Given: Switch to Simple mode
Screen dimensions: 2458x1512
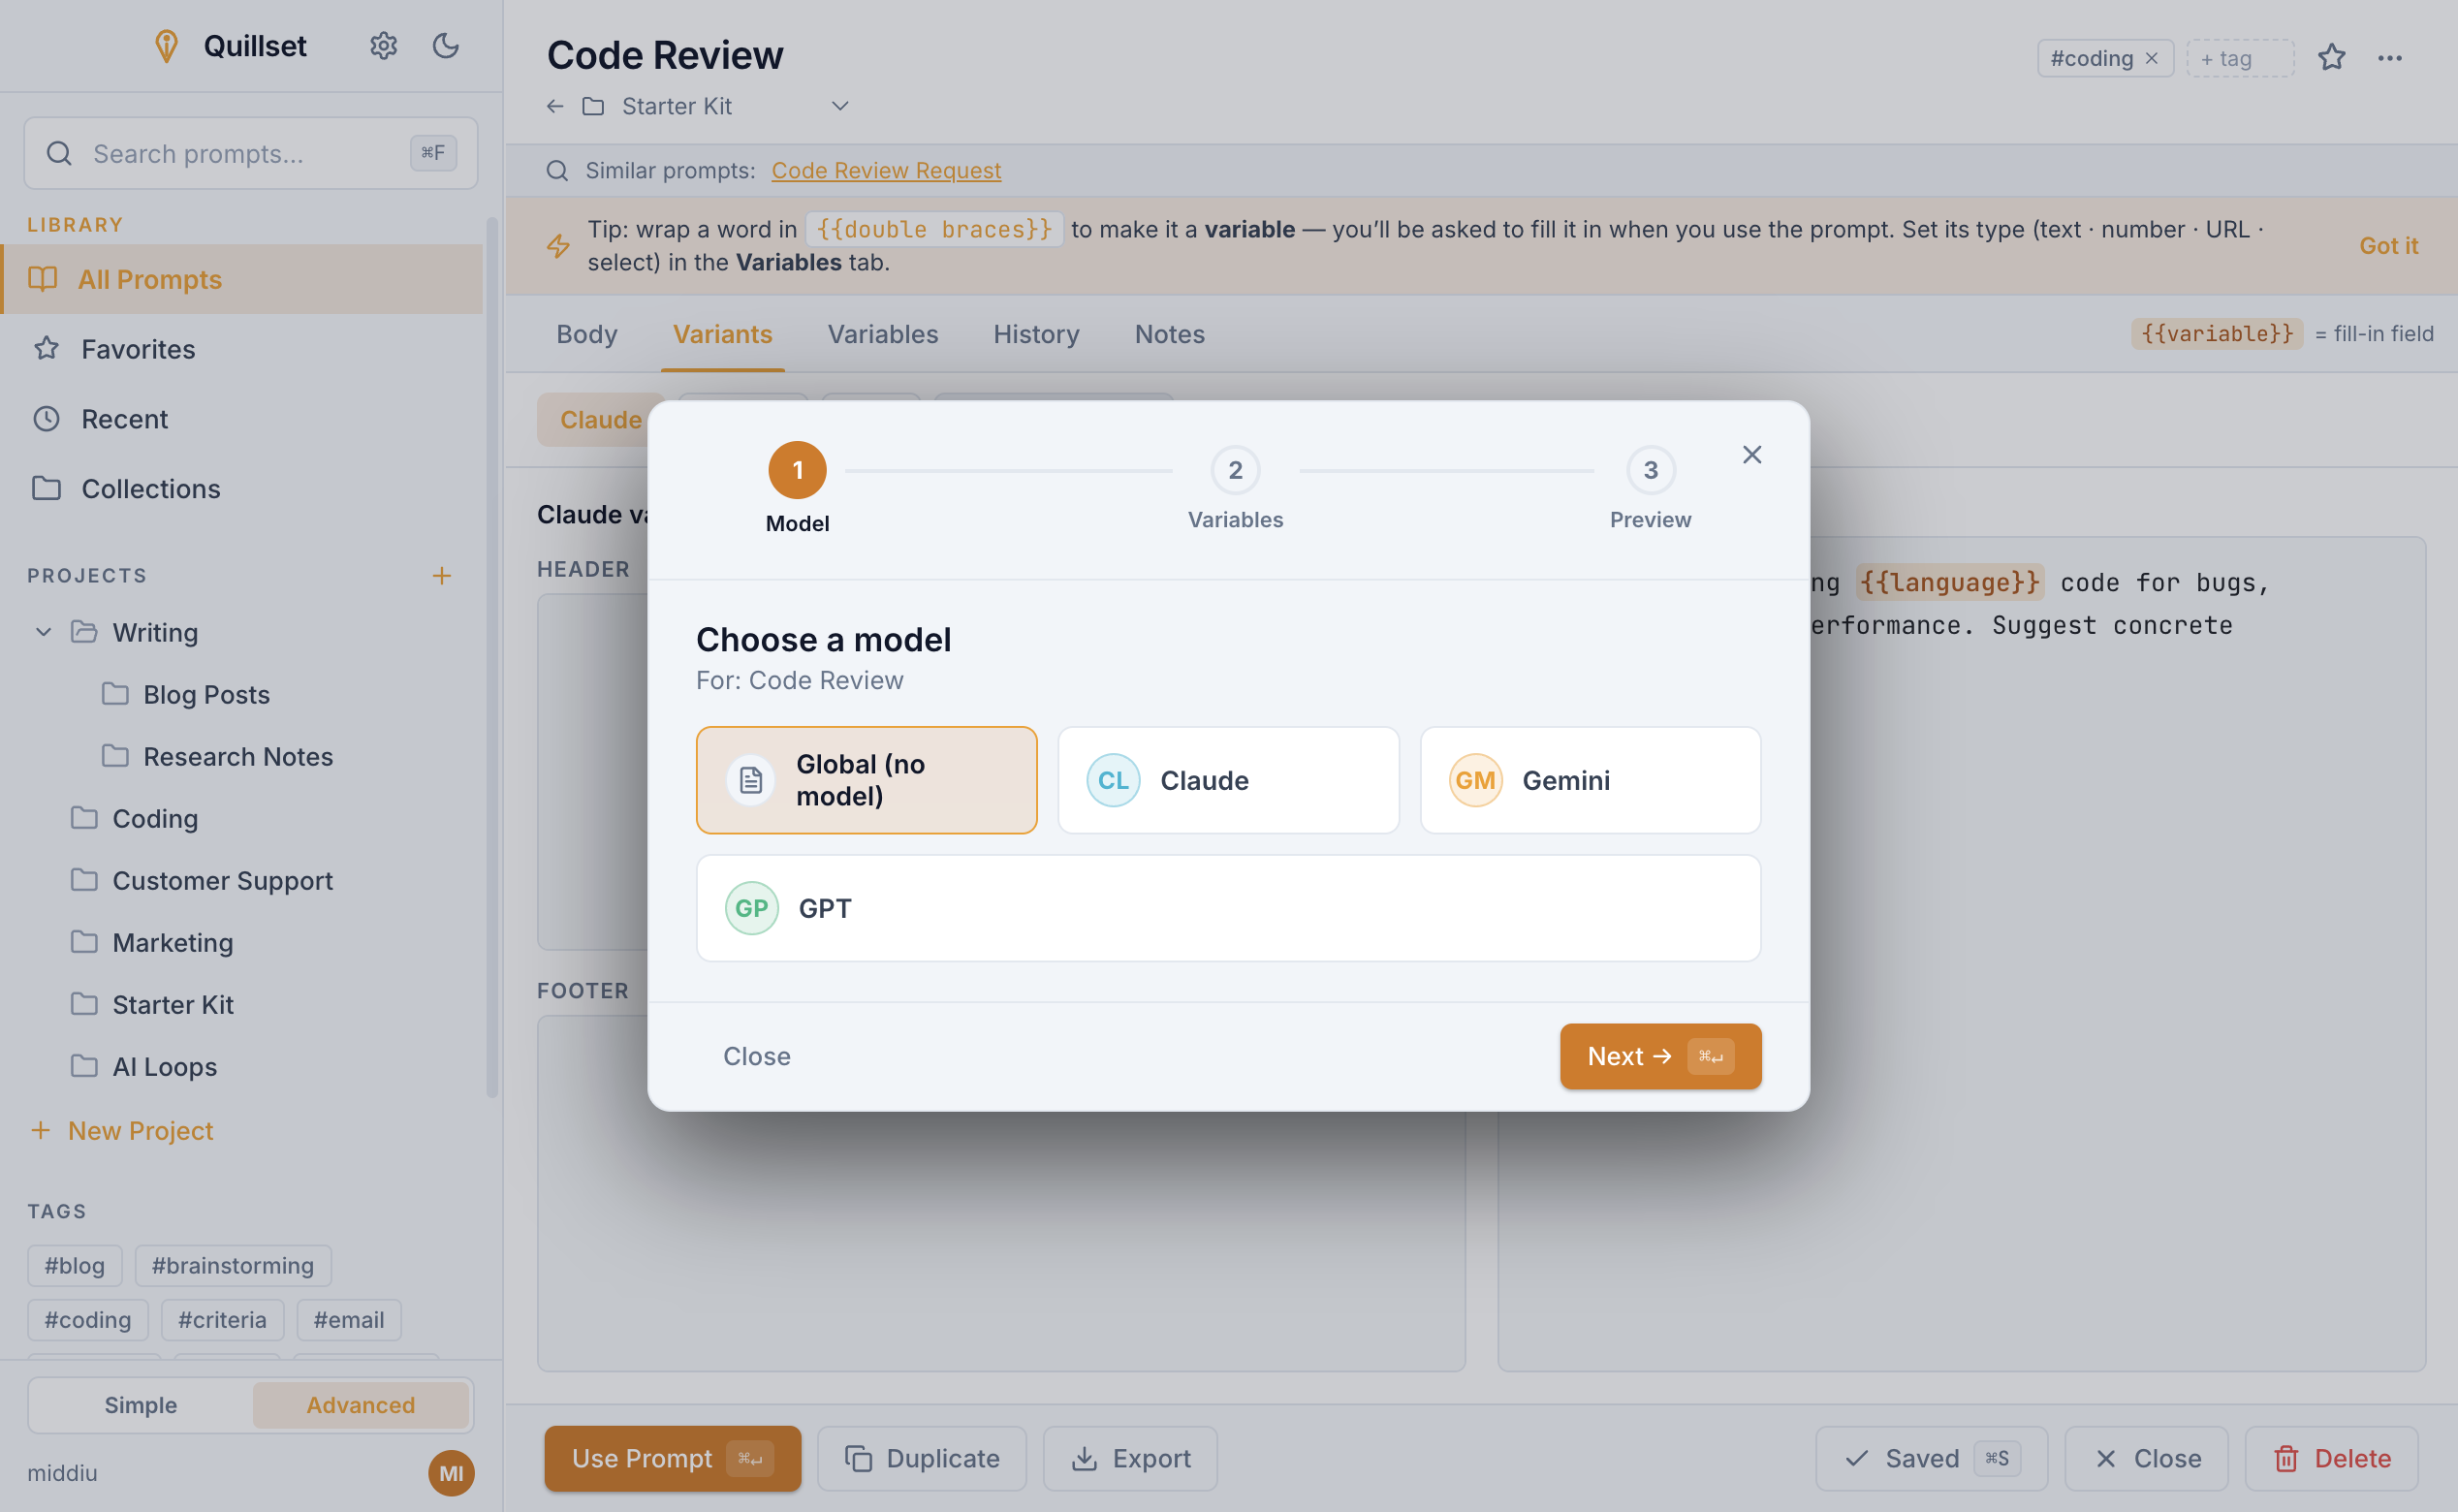Looking at the screenshot, I should tap(141, 1405).
